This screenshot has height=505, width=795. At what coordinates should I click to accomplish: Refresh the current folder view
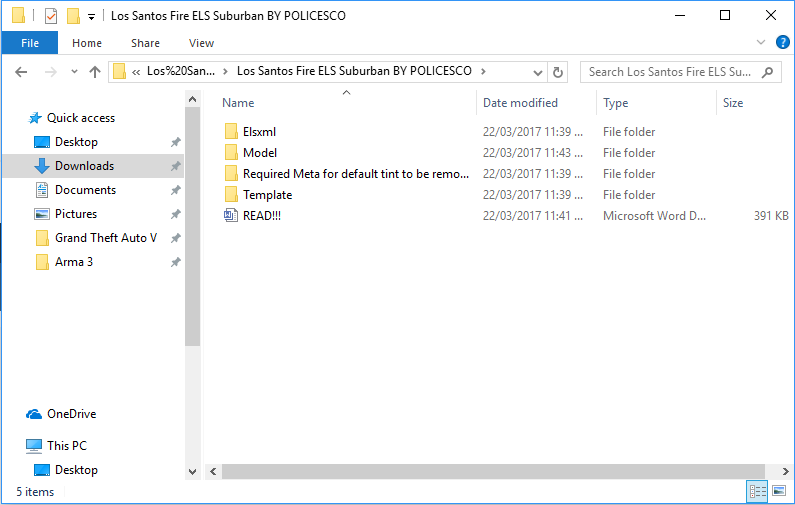(558, 72)
